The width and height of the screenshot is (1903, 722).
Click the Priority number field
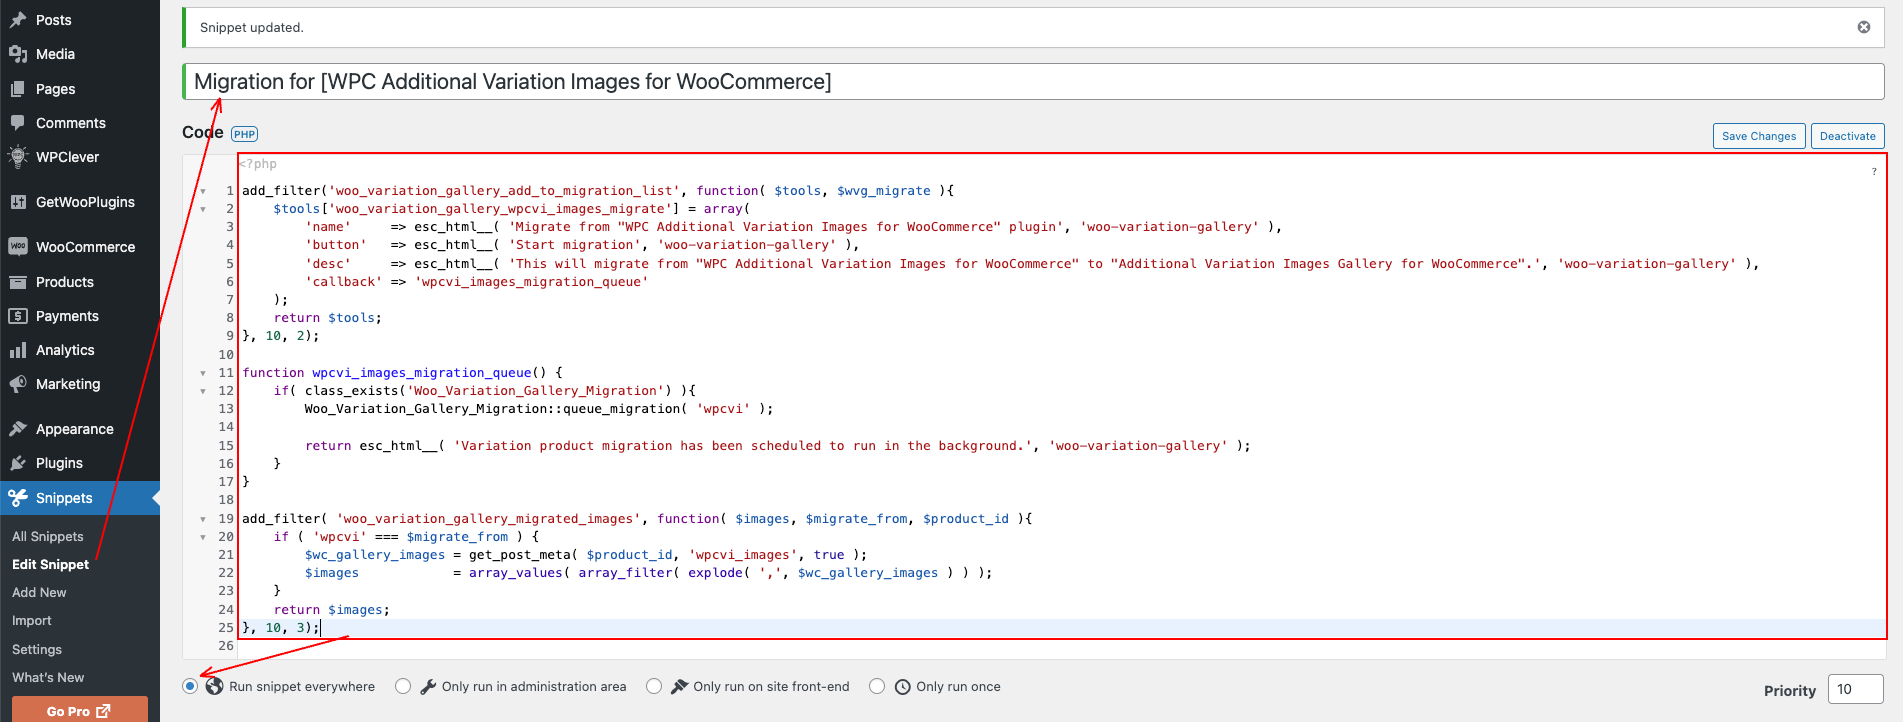click(1856, 689)
